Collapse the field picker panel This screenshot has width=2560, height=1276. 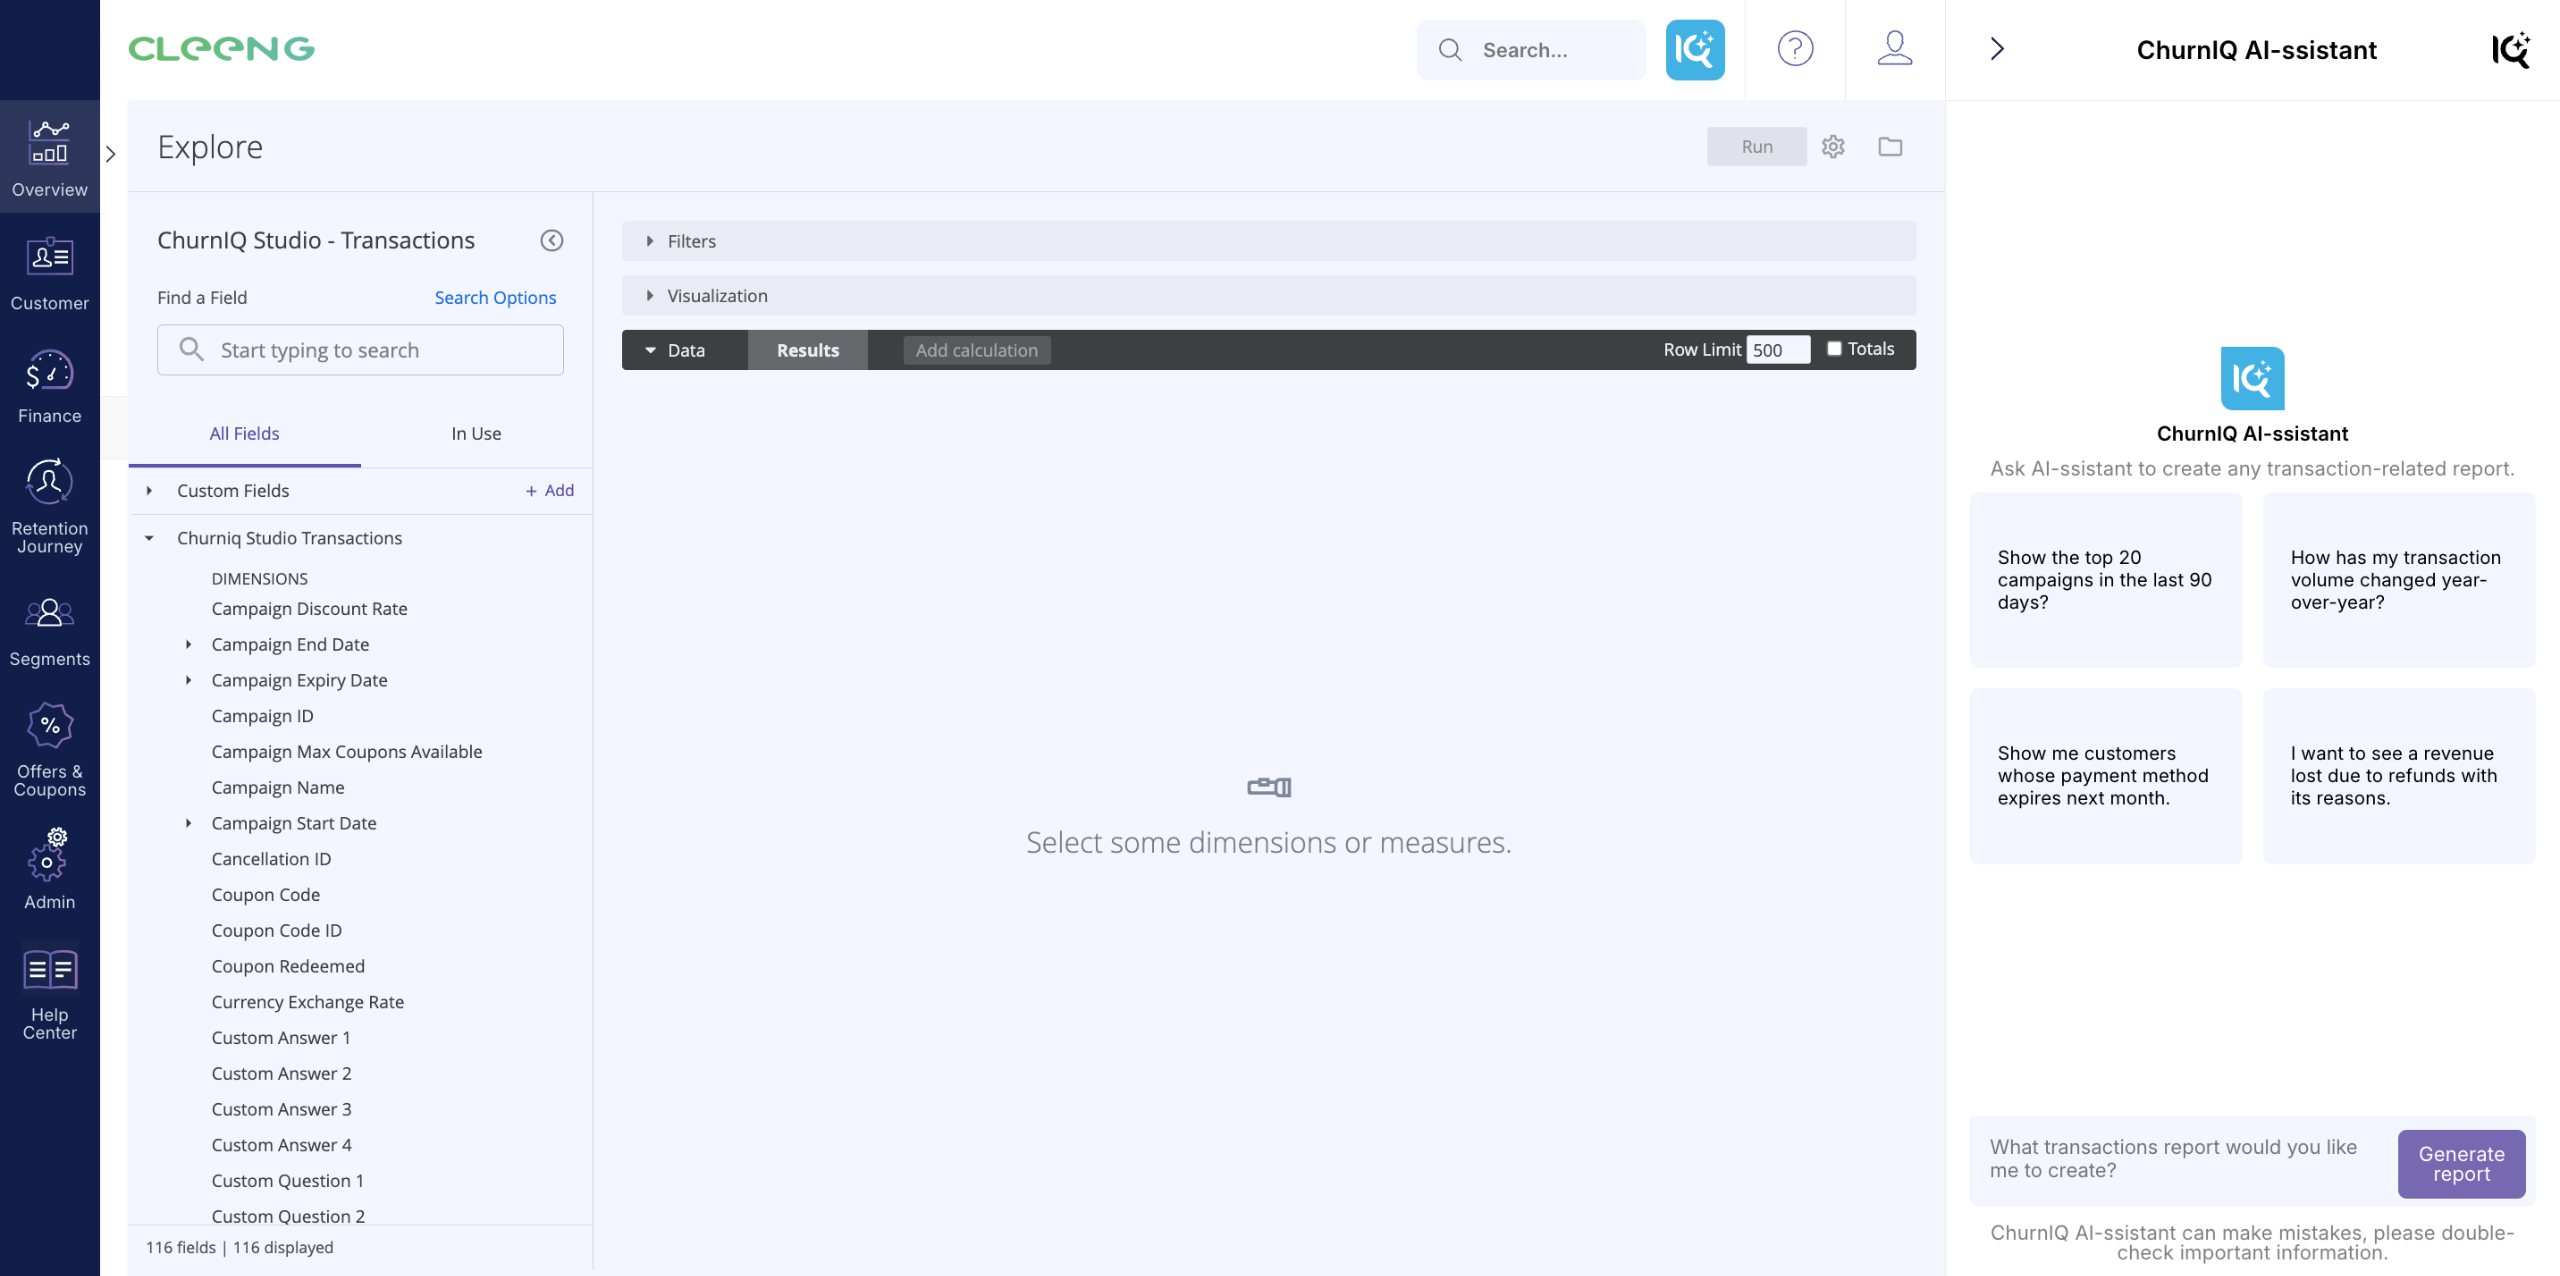coord(552,240)
